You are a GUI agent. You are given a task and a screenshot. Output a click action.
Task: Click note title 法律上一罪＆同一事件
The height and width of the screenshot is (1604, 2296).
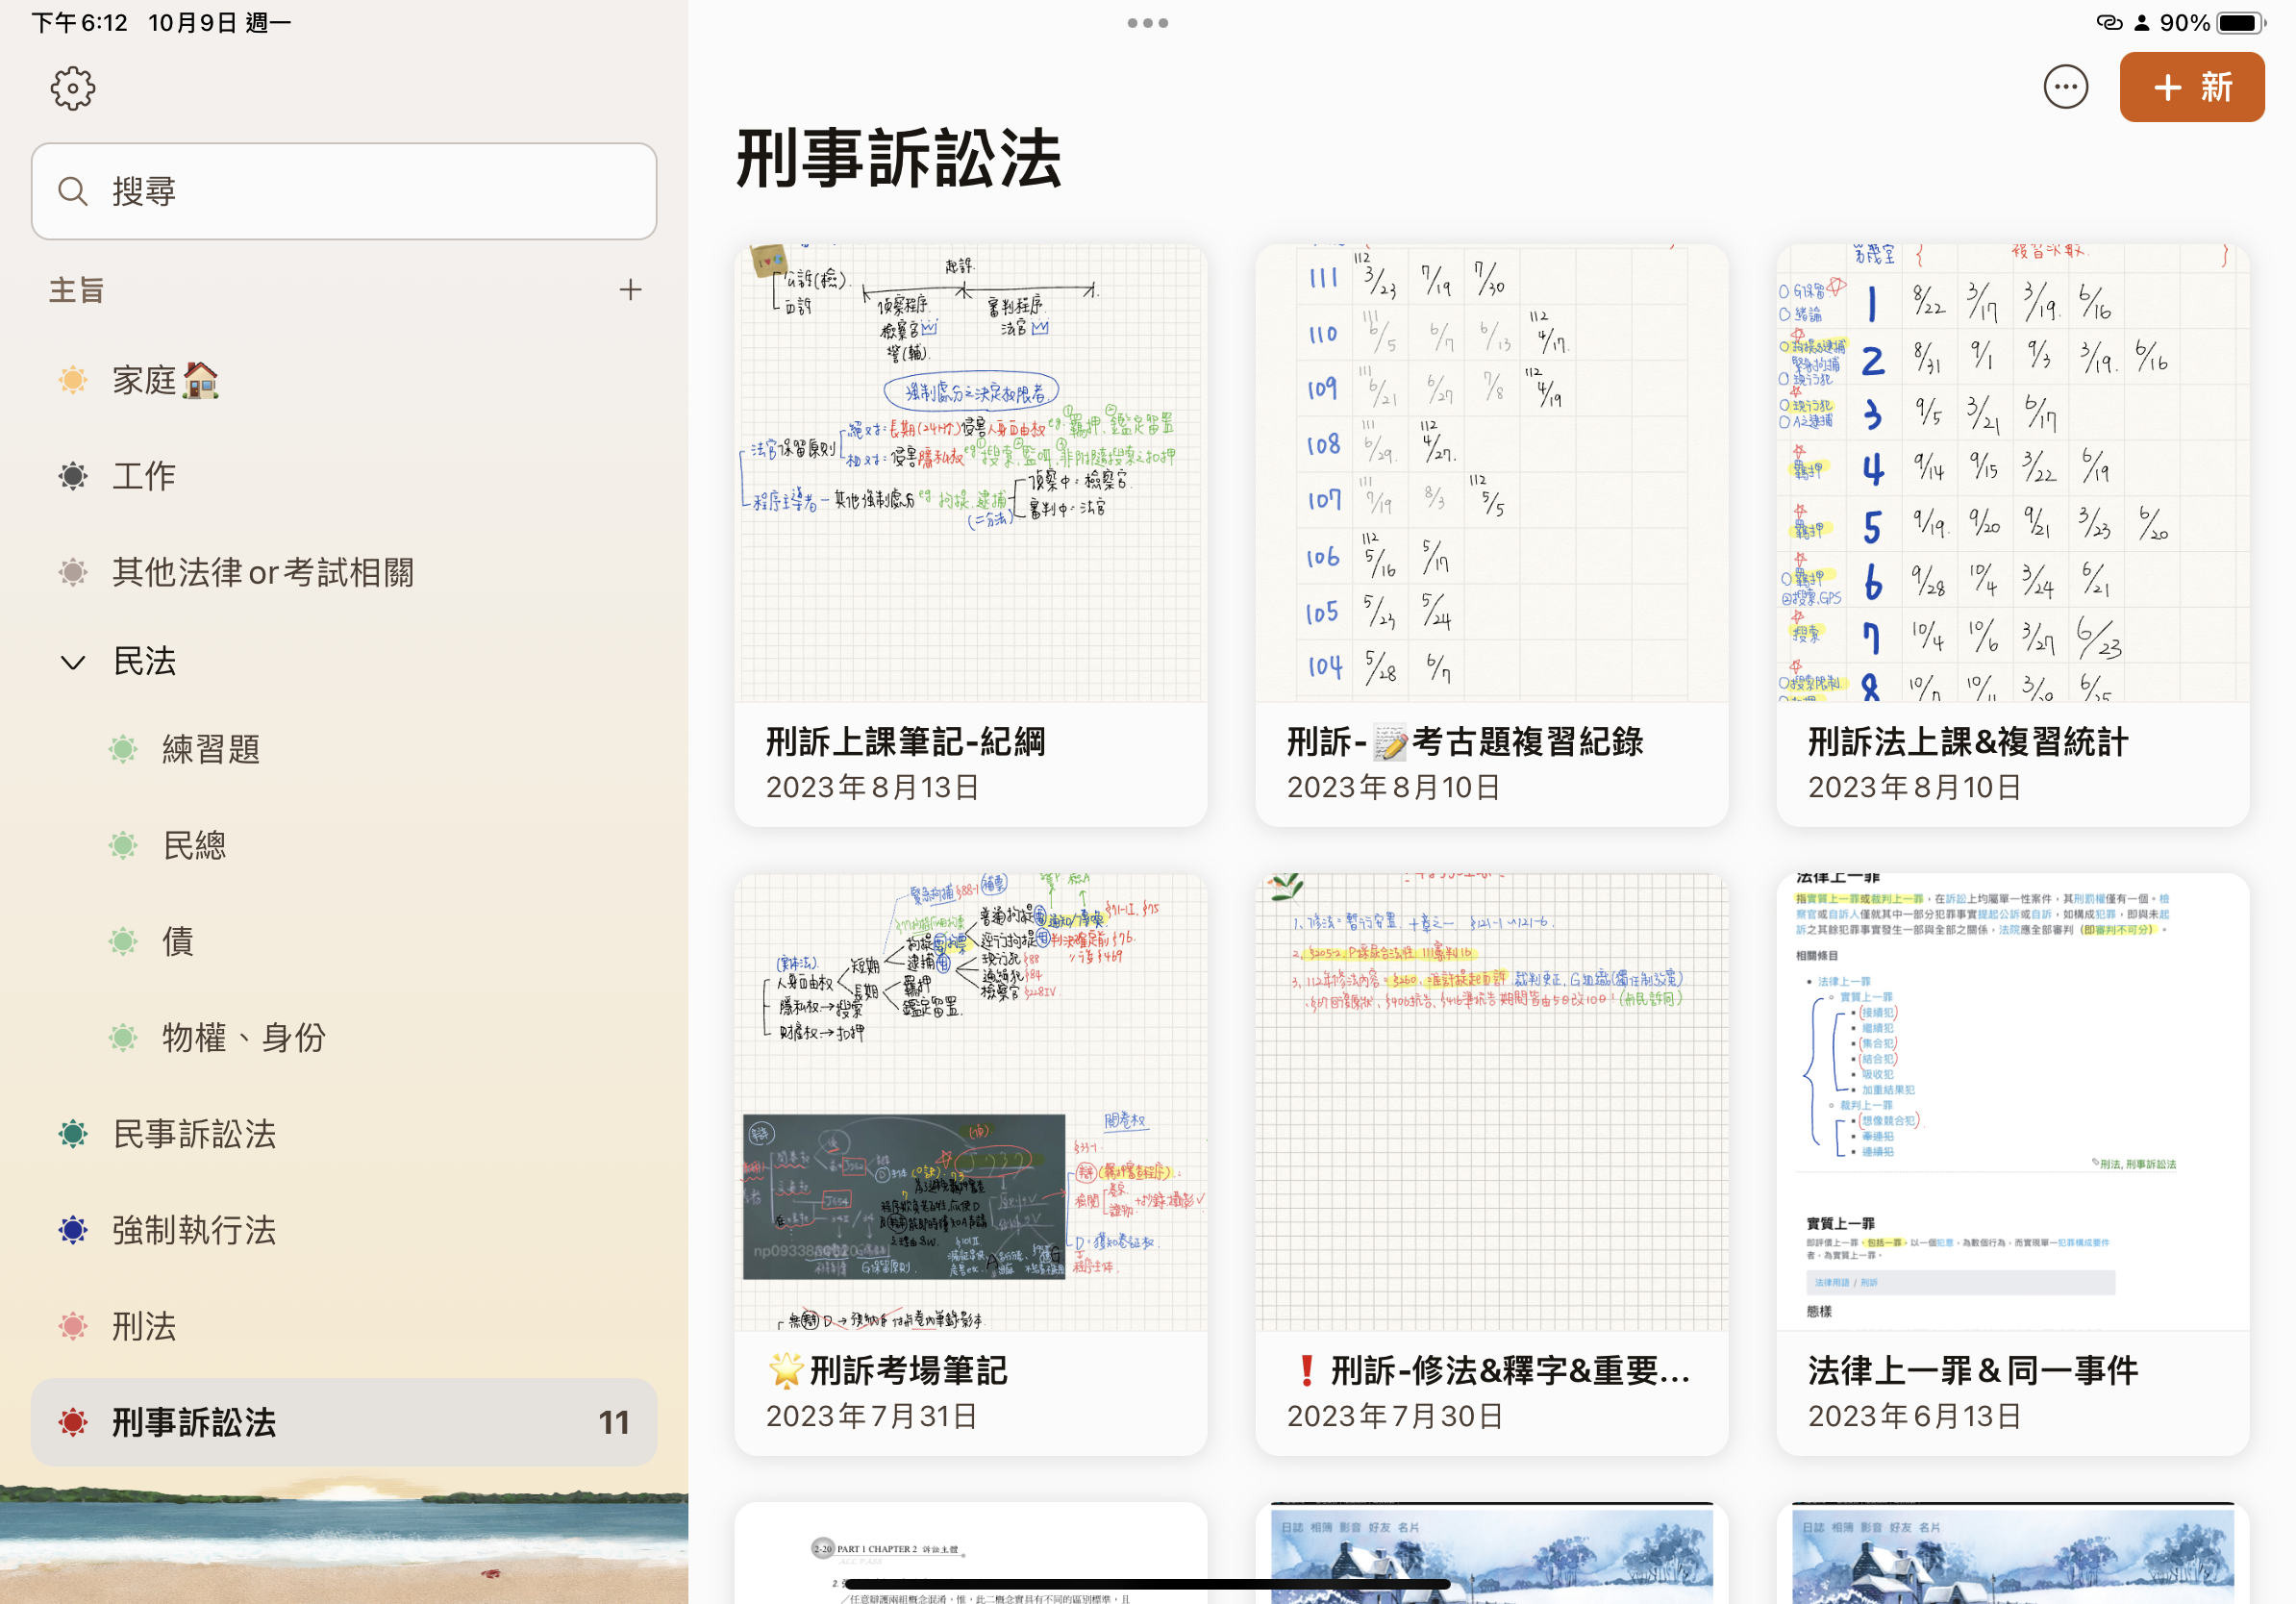(1973, 1371)
